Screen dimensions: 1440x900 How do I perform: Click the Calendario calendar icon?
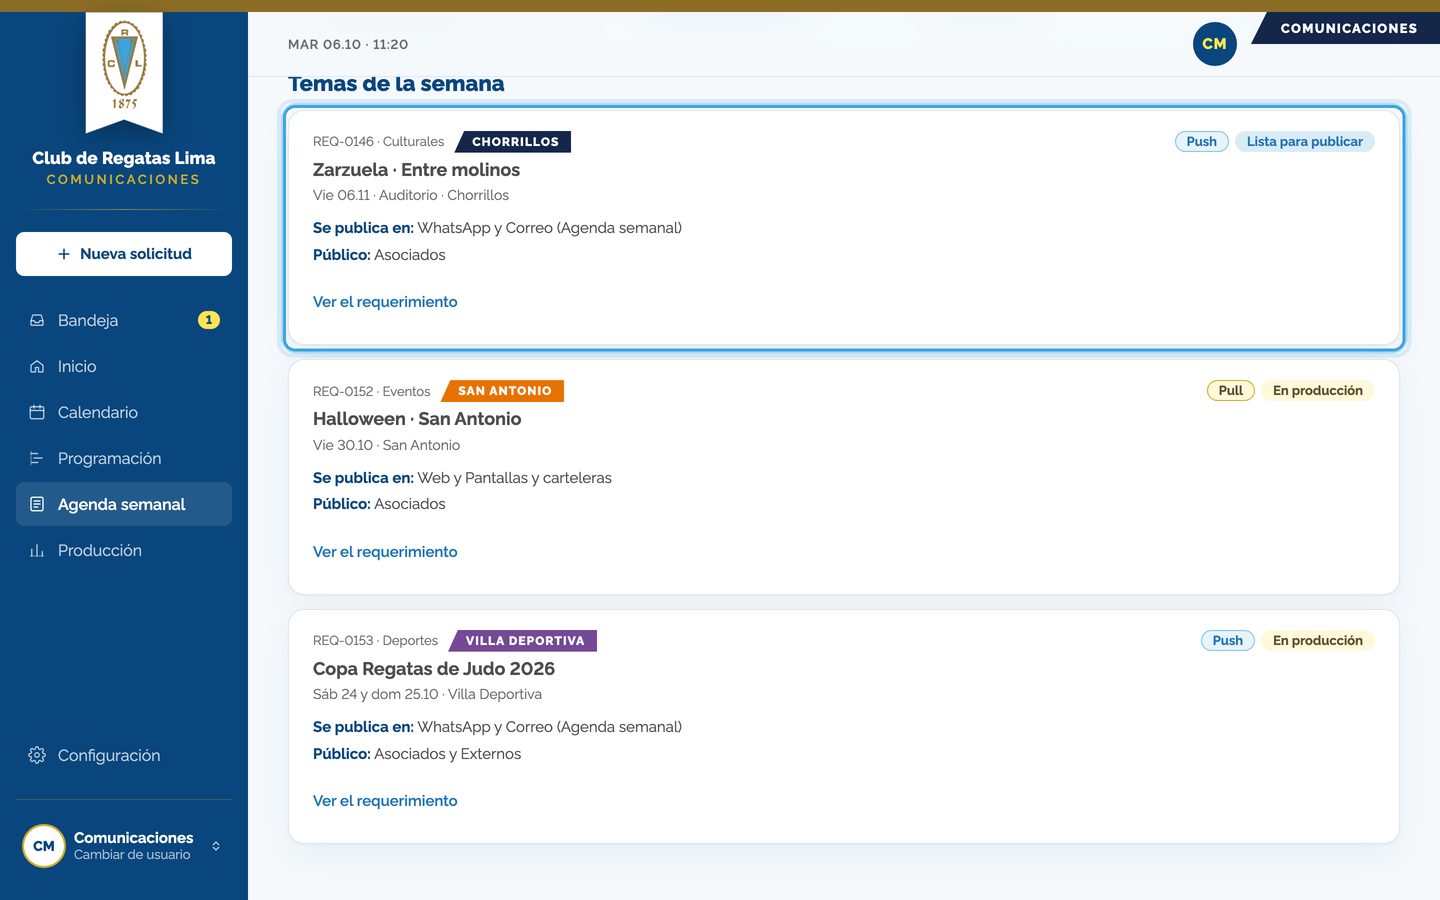coord(37,412)
